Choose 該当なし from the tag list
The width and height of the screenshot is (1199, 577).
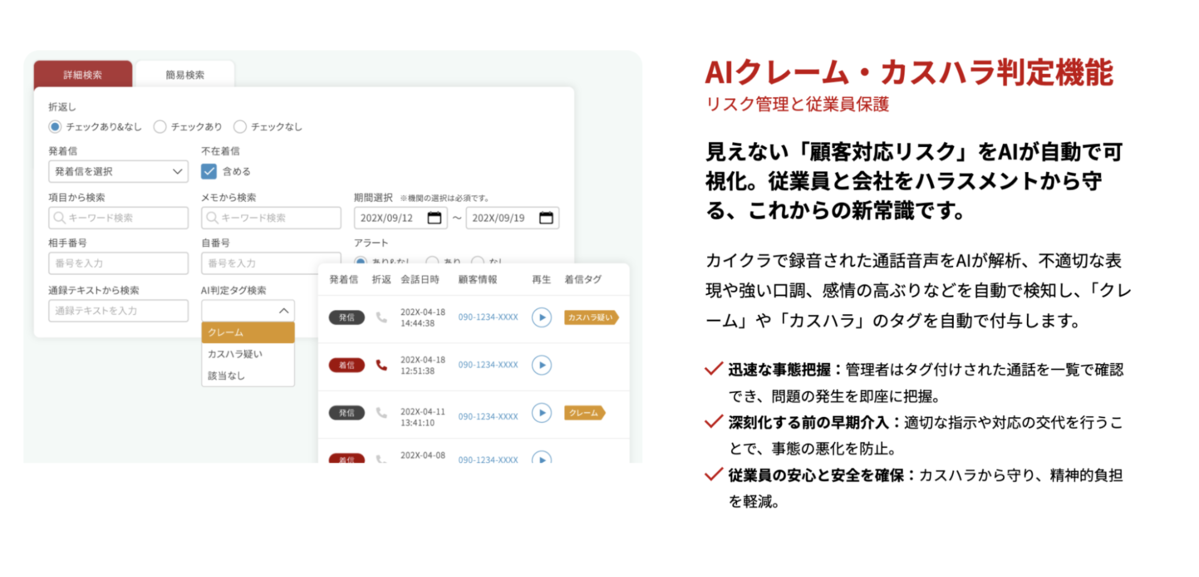tap(226, 376)
